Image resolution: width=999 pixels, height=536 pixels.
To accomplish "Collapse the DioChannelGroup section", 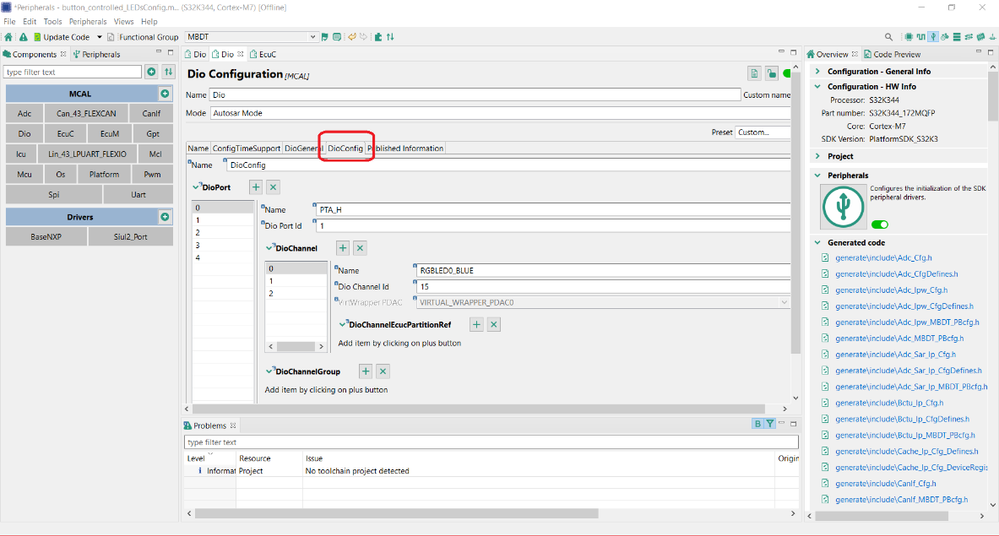I will (x=270, y=371).
